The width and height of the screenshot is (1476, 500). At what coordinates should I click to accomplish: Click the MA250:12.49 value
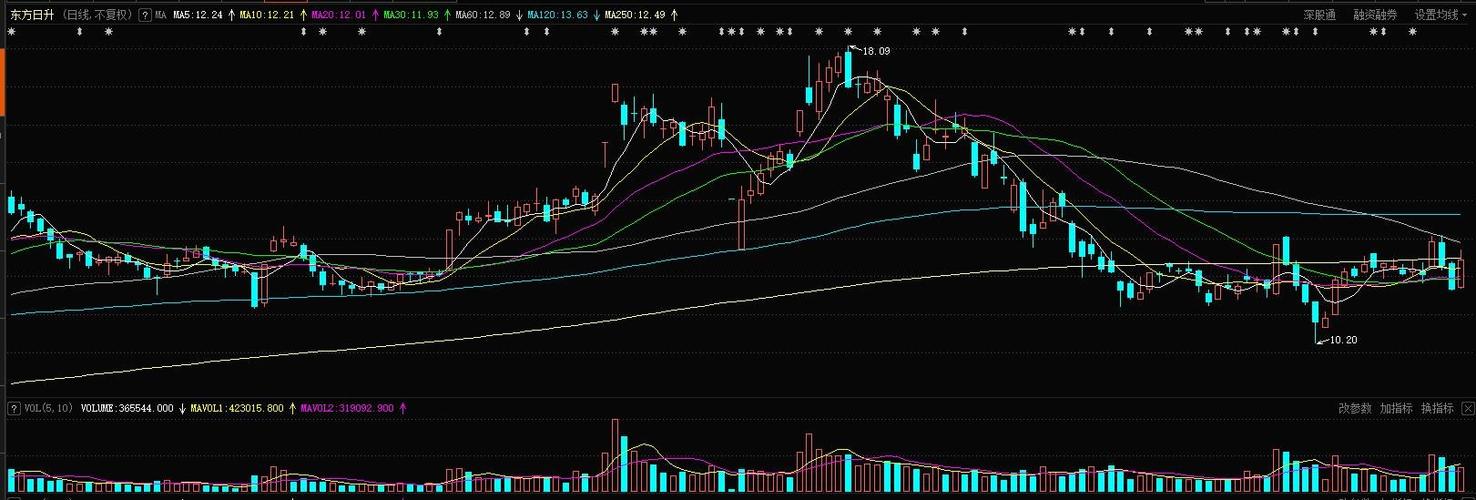[x=635, y=15]
